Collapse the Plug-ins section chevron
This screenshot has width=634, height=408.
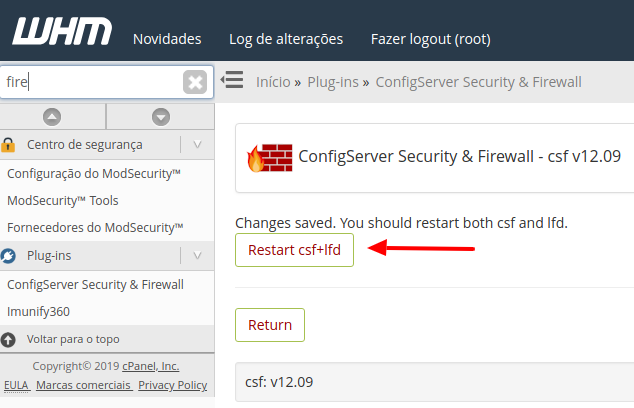[198, 256]
